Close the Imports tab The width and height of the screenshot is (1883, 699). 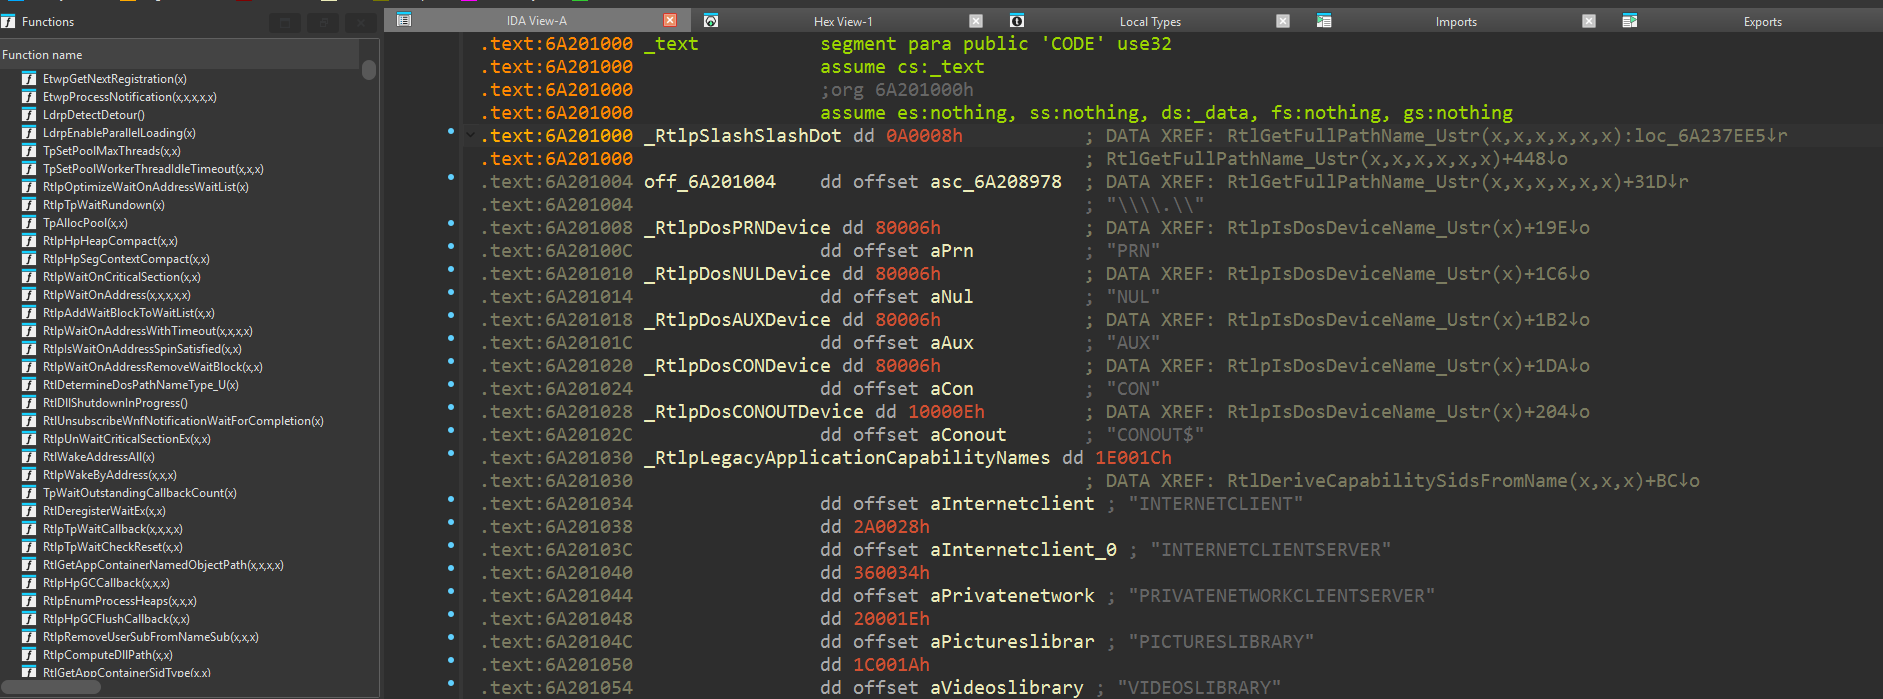click(1589, 21)
